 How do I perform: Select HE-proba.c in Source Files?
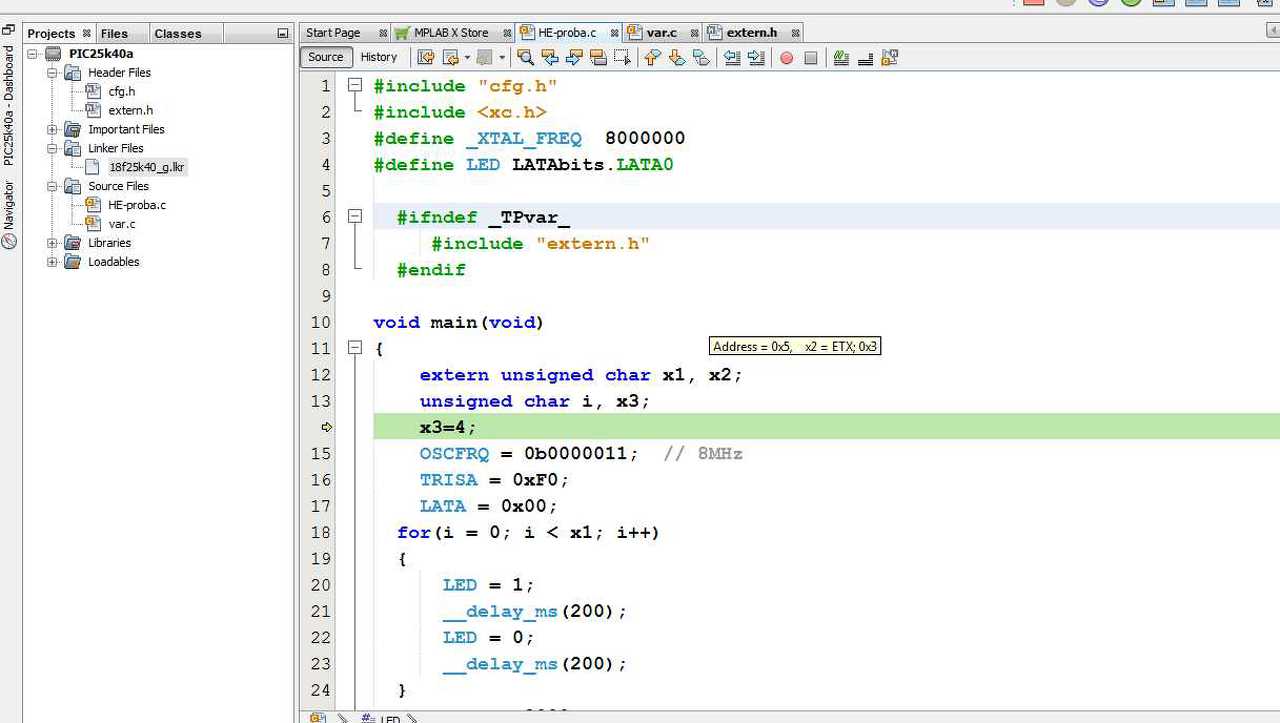[x=137, y=205]
